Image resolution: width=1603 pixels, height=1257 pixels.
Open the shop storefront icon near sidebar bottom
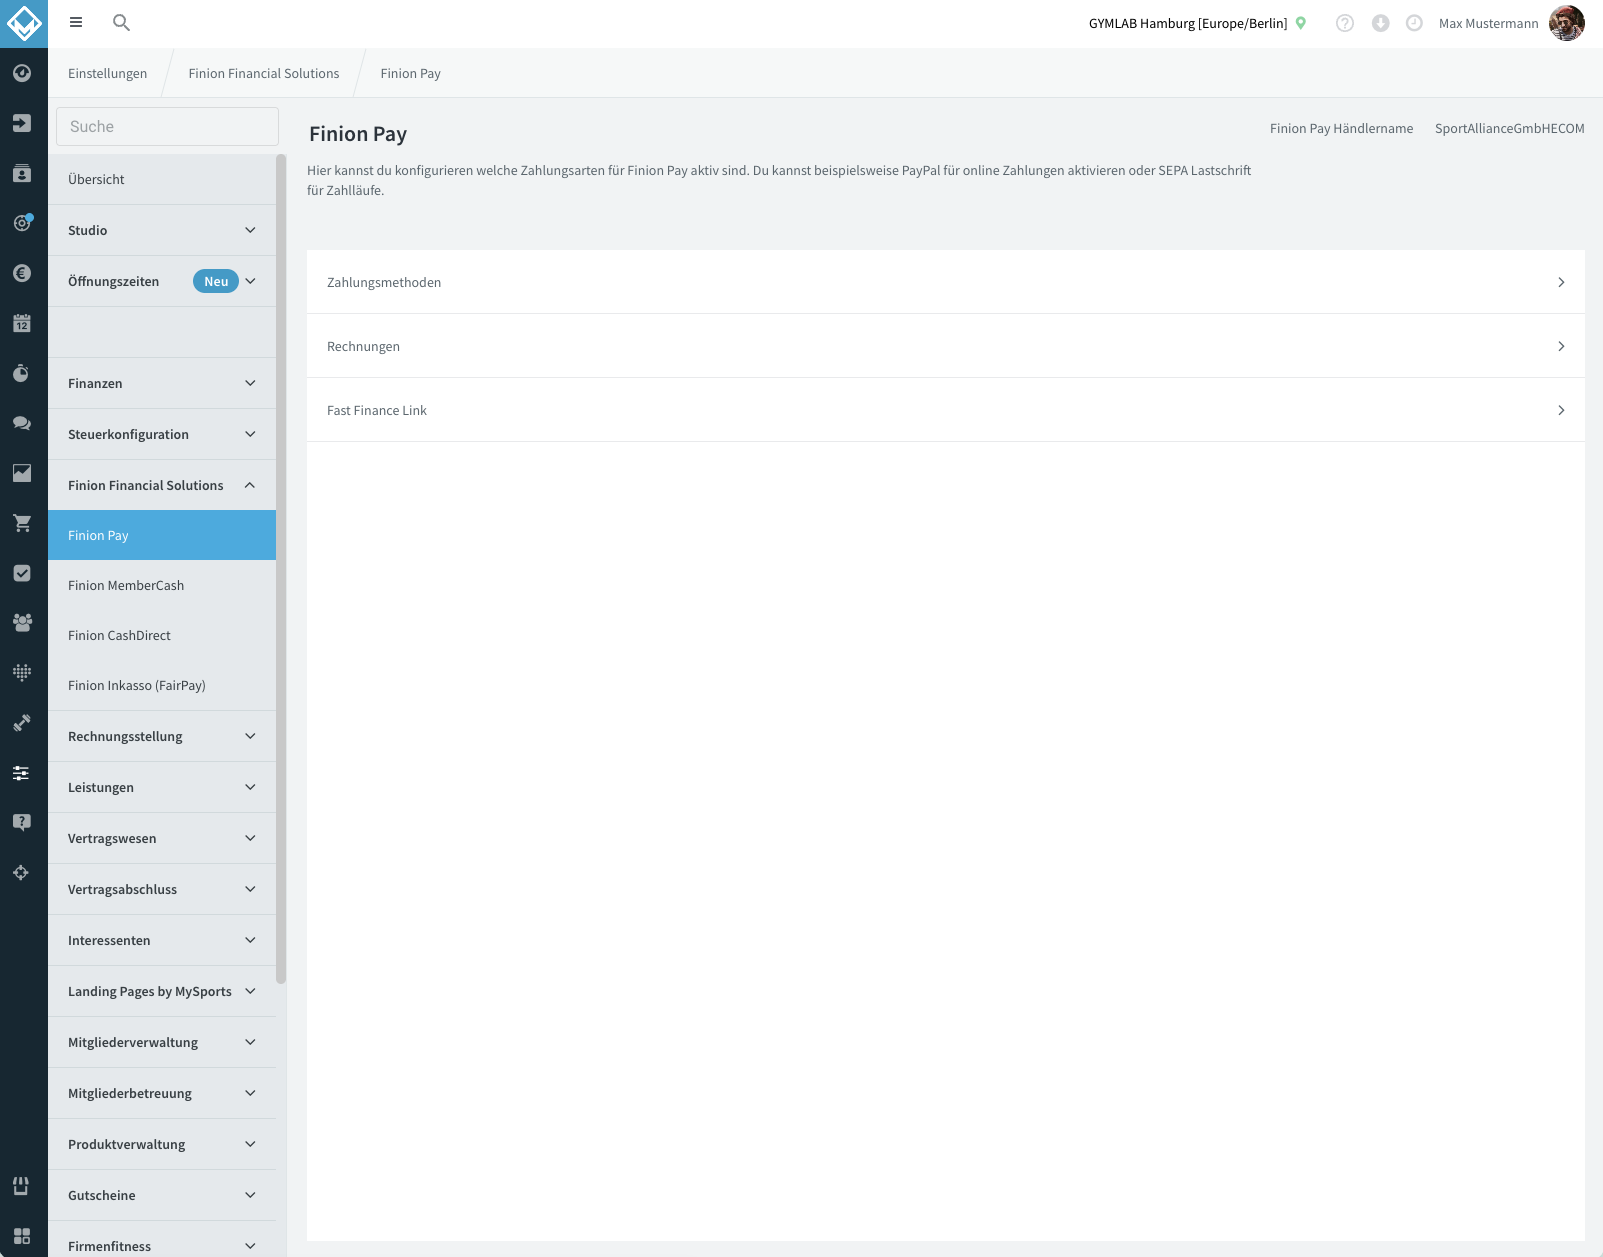22,1186
